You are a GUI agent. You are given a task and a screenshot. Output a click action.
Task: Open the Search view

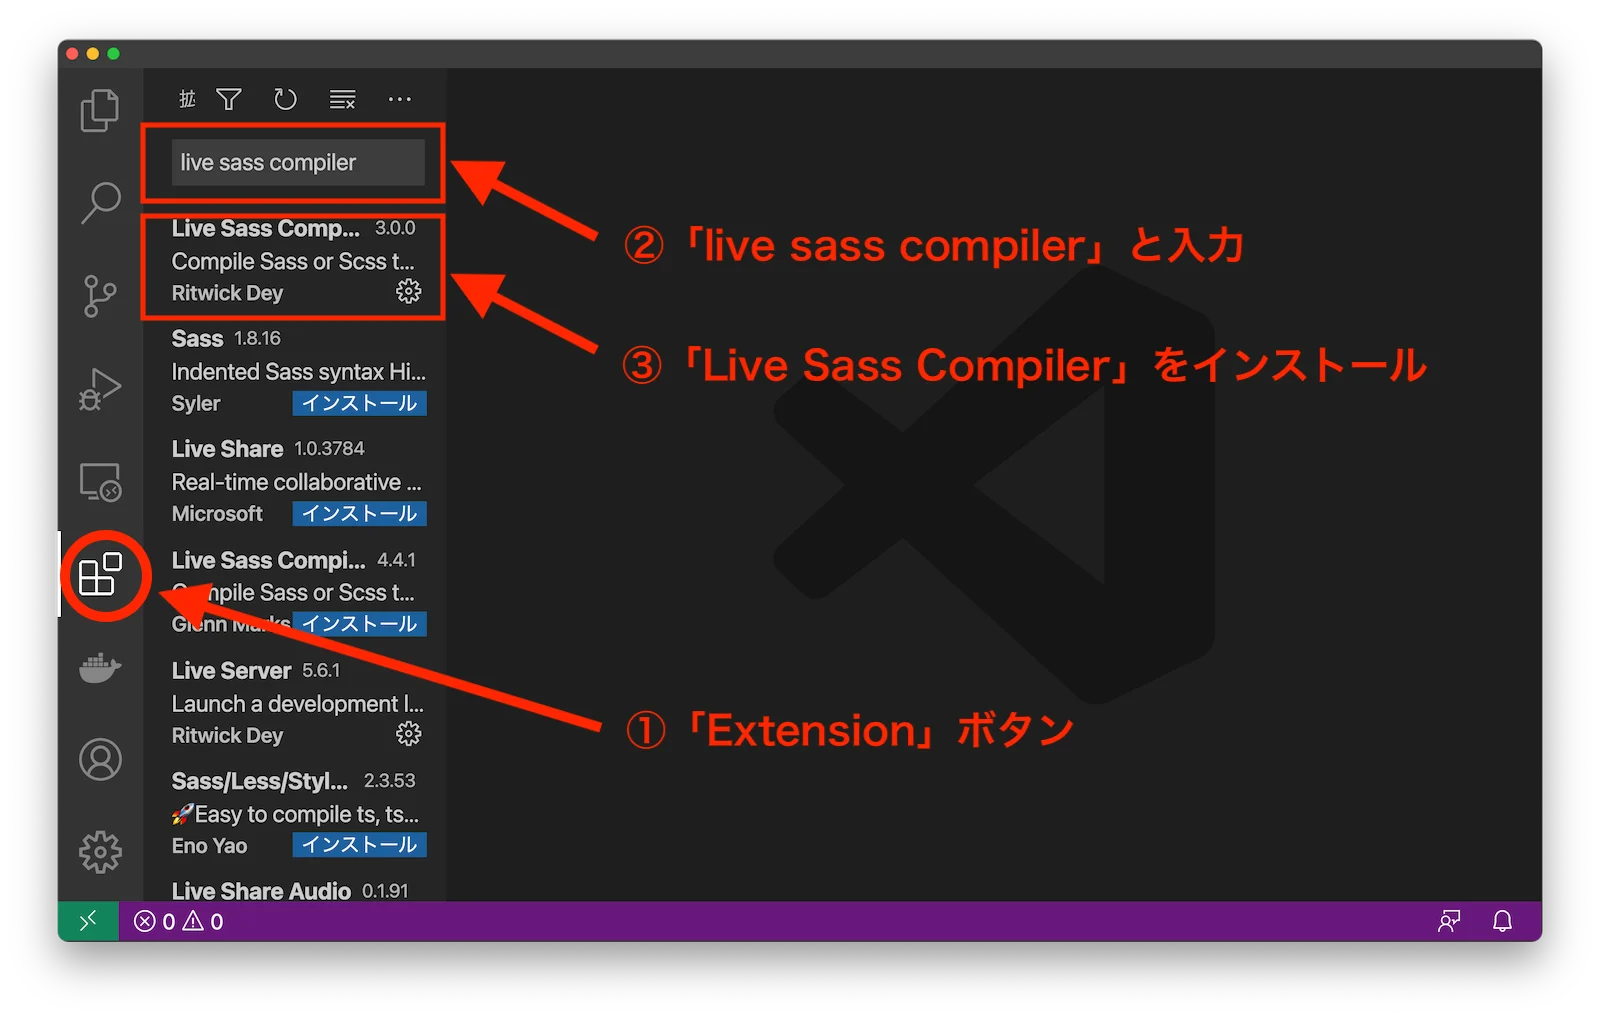click(99, 202)
